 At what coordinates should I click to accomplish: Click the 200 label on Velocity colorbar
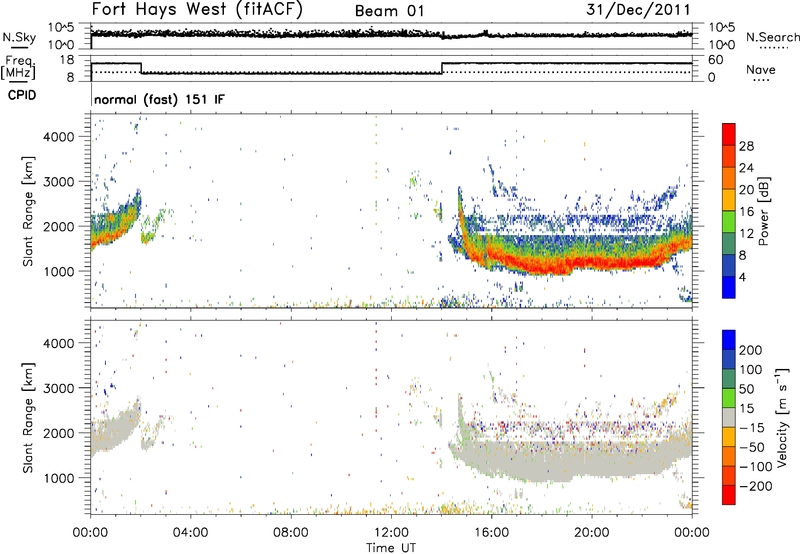click(x=751, y=350)
